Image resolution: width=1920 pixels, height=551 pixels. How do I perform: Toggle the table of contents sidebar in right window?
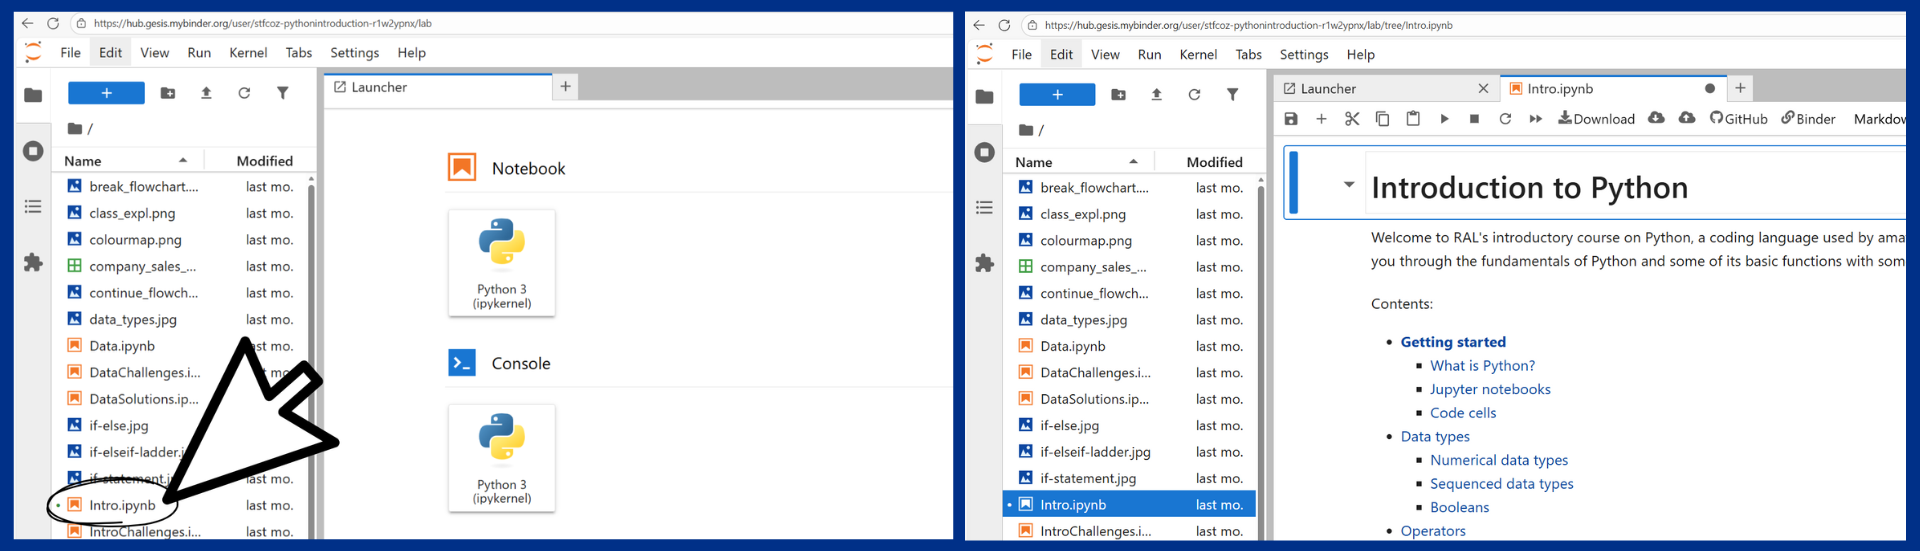click(984, 207)
